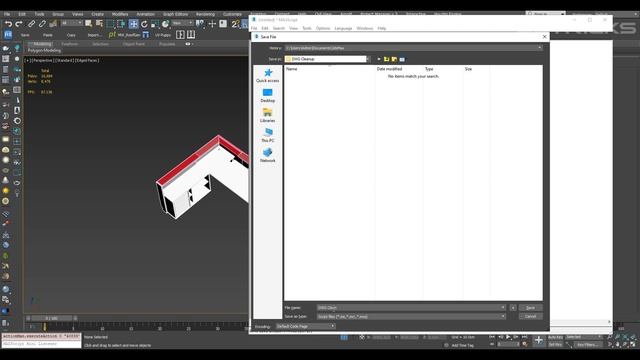Expand the History path dropdown
Screen dimensions: 640x360
540,48
